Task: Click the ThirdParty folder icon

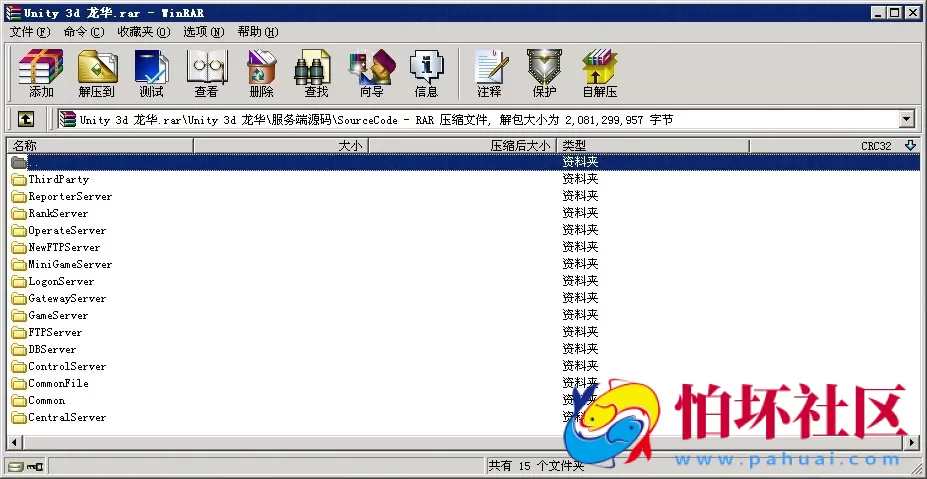Action: 20,179
